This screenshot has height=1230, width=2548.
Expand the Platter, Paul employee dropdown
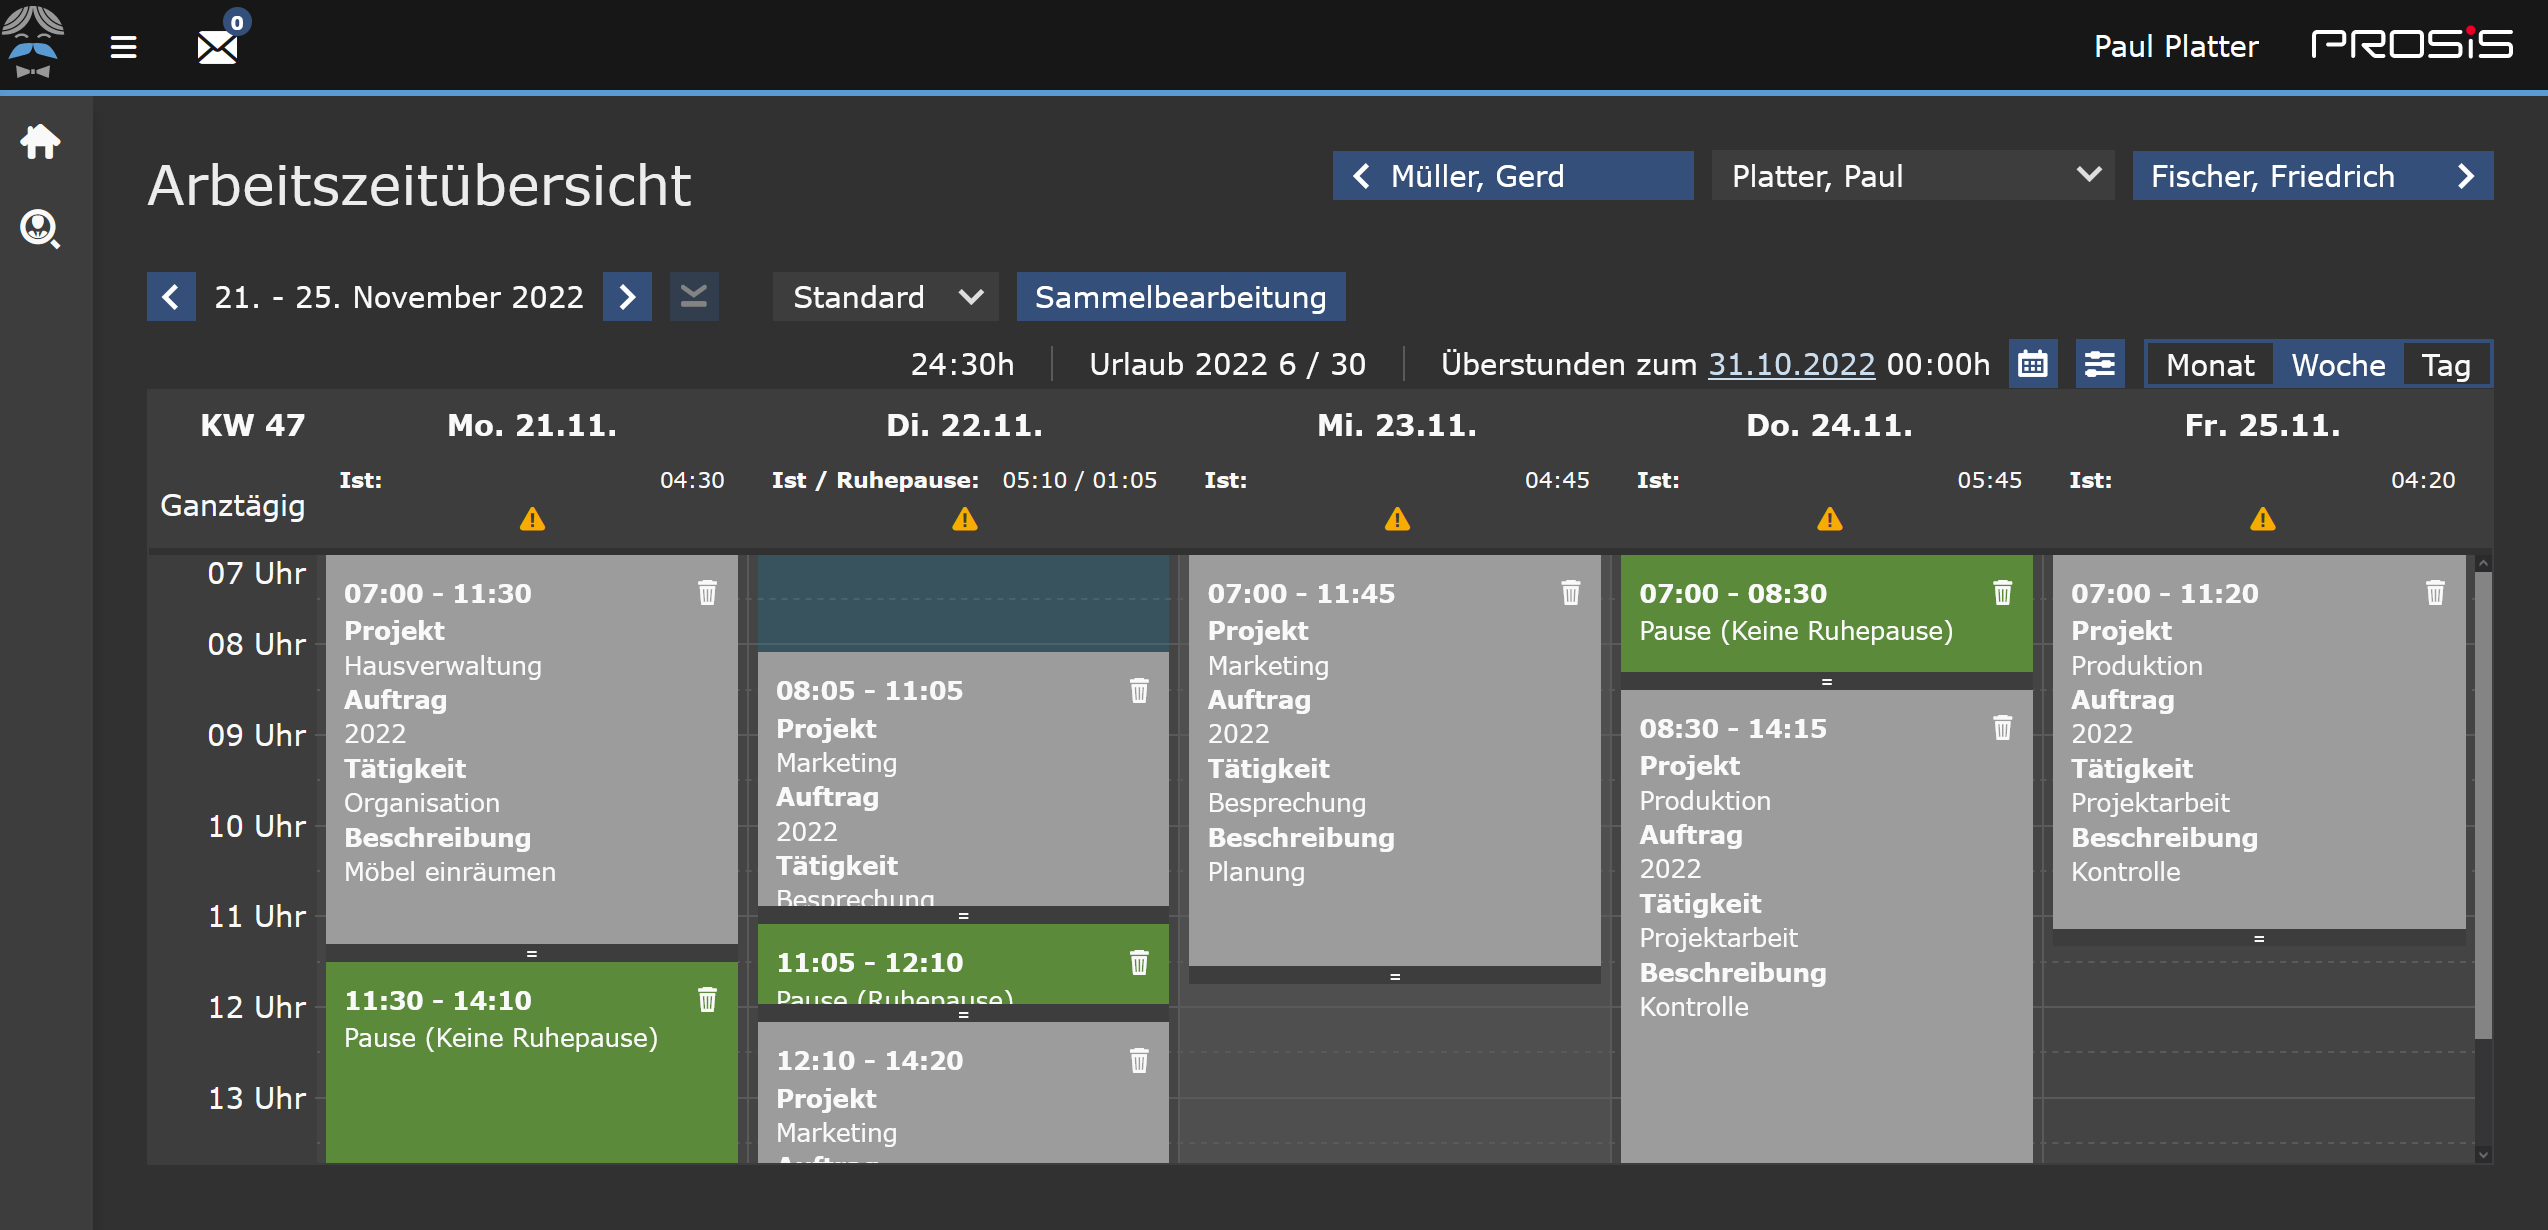pos(2089,175)
